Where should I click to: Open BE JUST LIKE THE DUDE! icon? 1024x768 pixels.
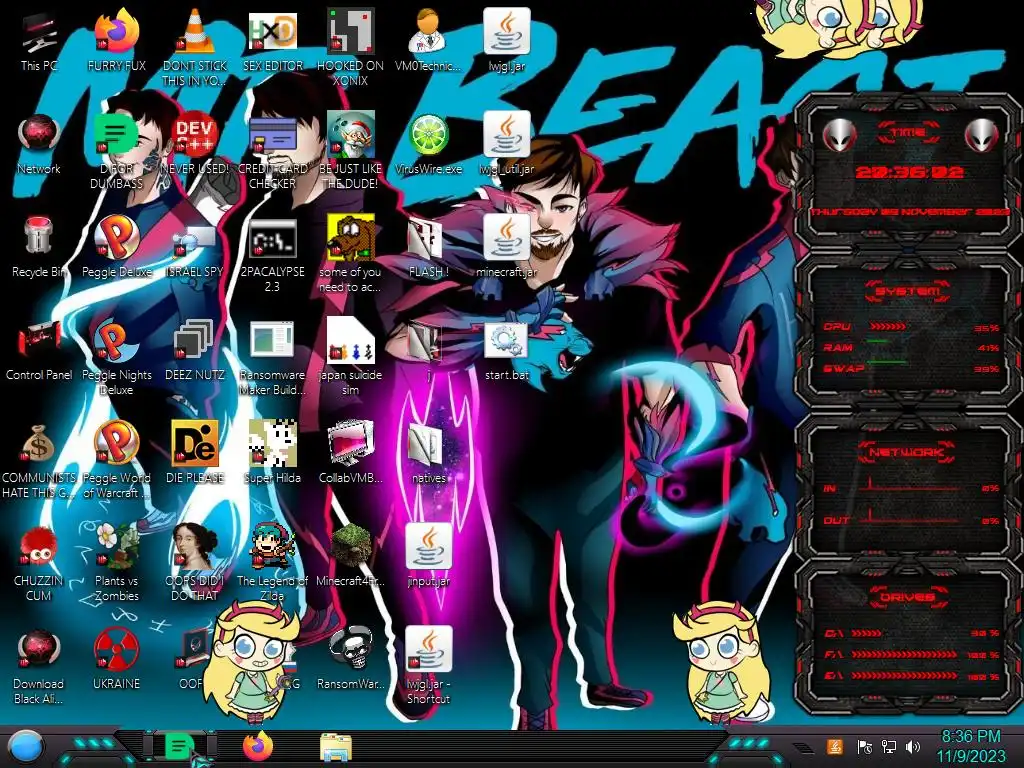[x=351, y=135]
